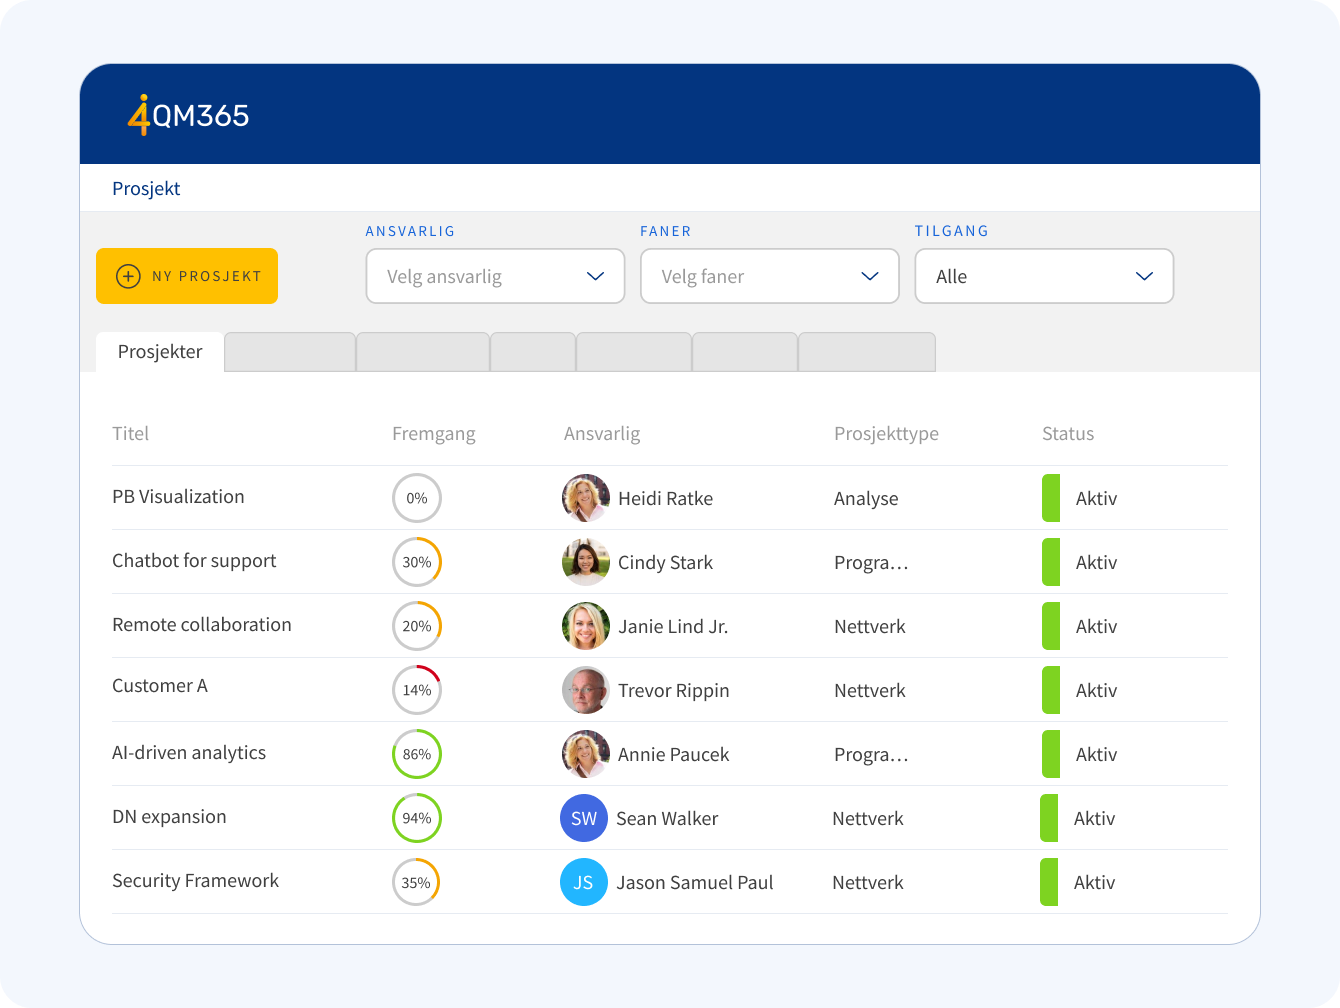Click green status bar for PB Visualization
Image resolution: width=1340 pixels, height=1008 pixels.
coord(1051,498)
